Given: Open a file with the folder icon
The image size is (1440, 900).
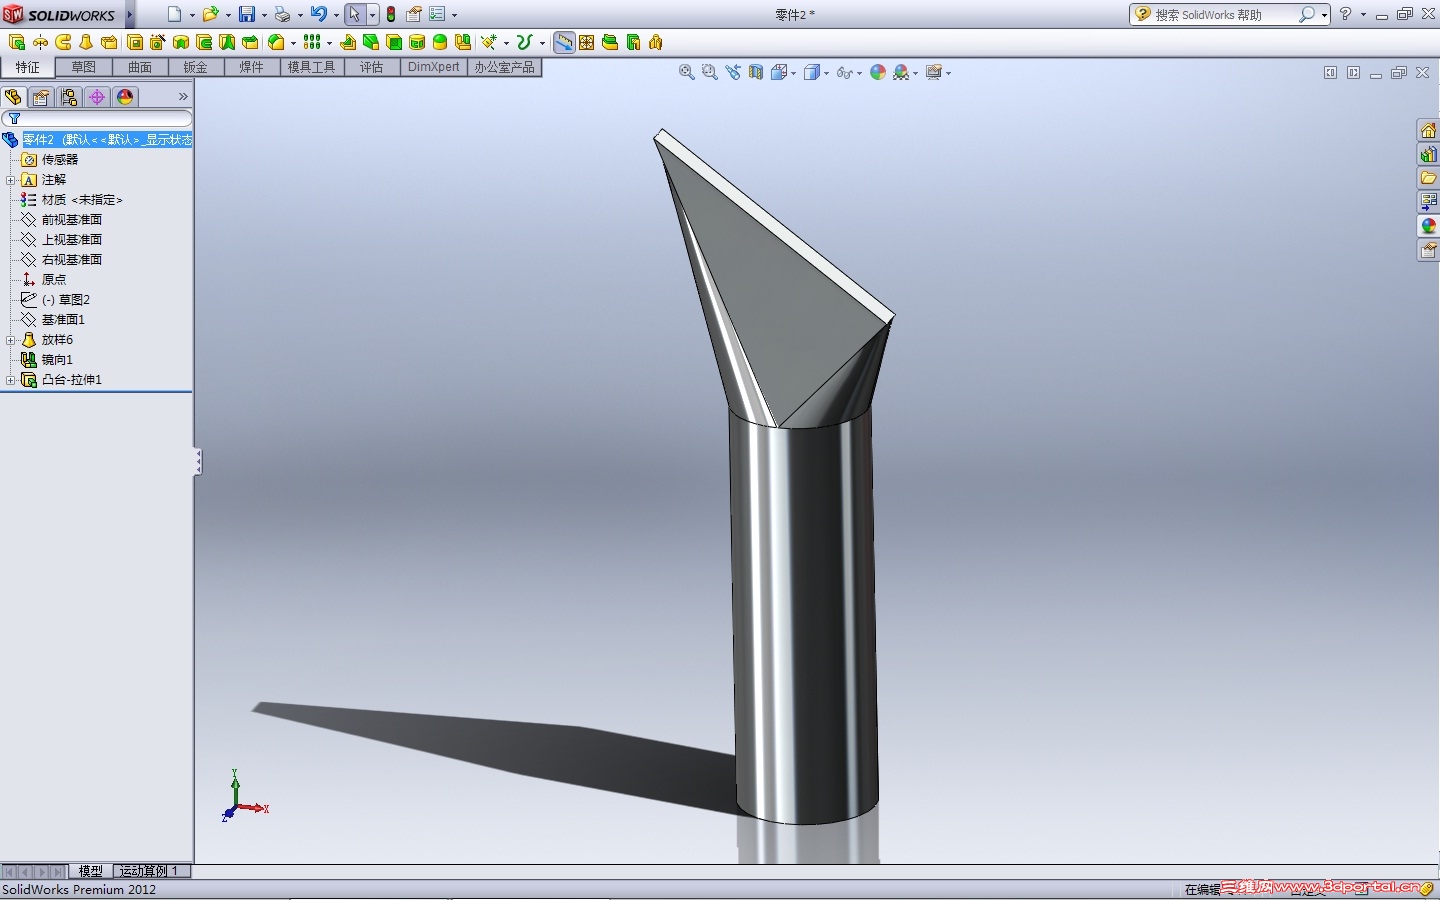Looking at the screenshot, I should coord(210,14).
